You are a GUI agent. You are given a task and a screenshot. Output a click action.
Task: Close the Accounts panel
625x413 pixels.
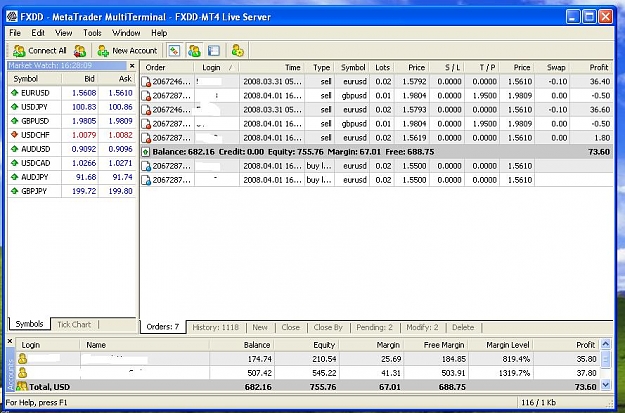(10, 341)
